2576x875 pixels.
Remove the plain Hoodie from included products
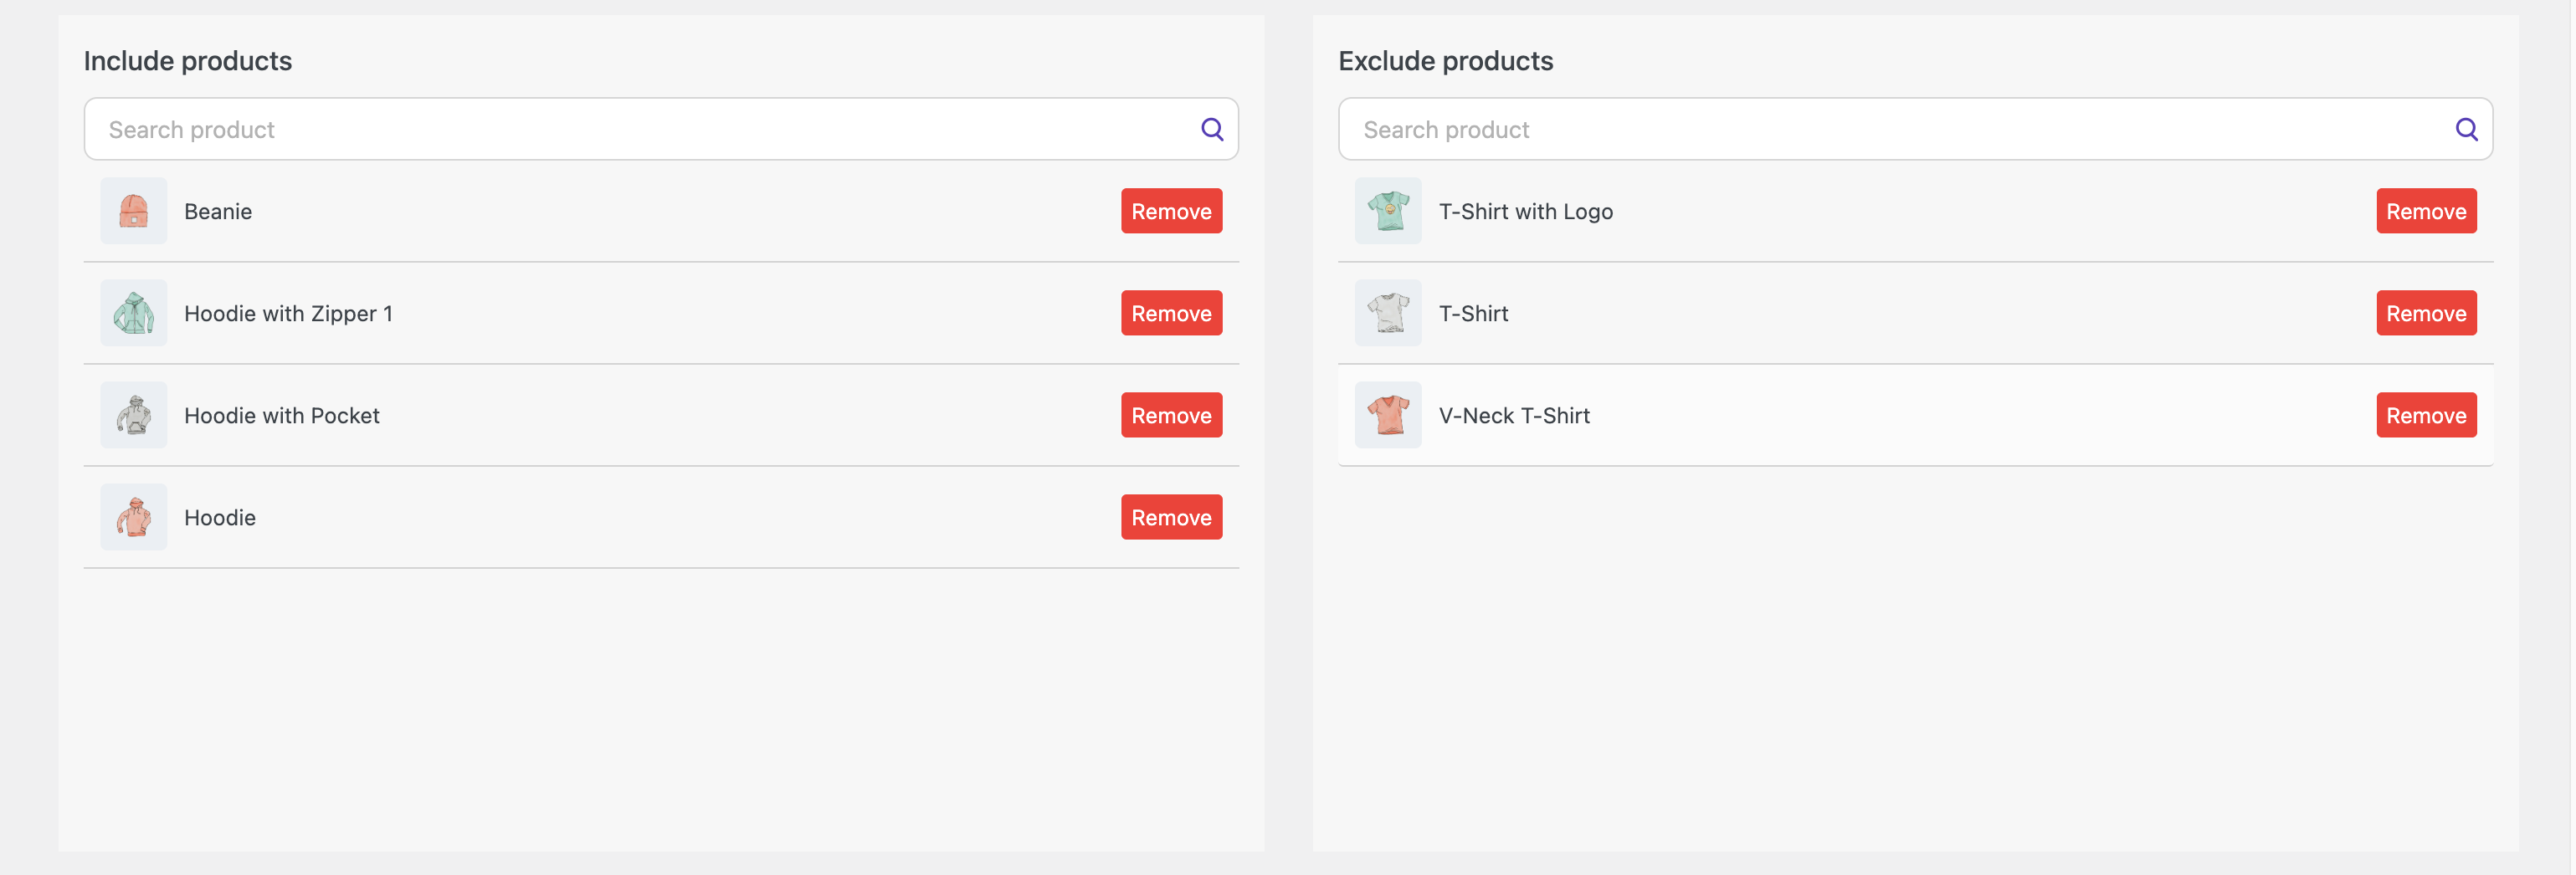coord(1171,517)
